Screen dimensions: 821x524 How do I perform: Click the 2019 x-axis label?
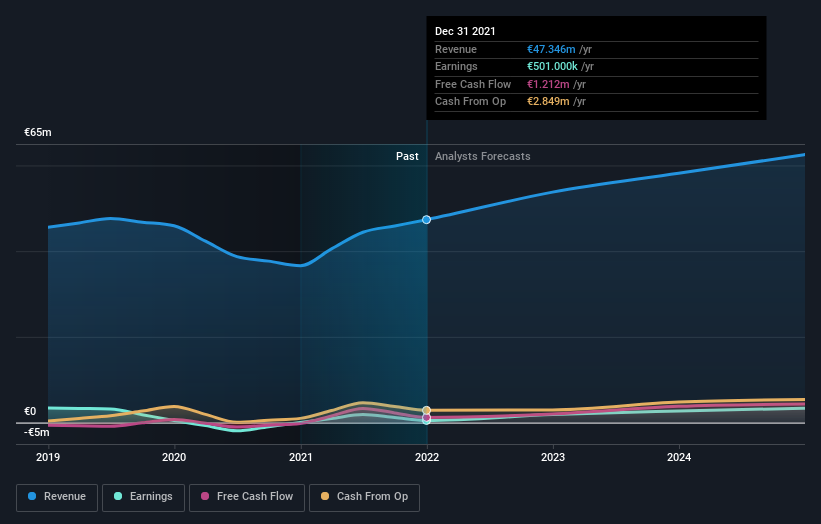pyautogui.click(x=48, y=457)
